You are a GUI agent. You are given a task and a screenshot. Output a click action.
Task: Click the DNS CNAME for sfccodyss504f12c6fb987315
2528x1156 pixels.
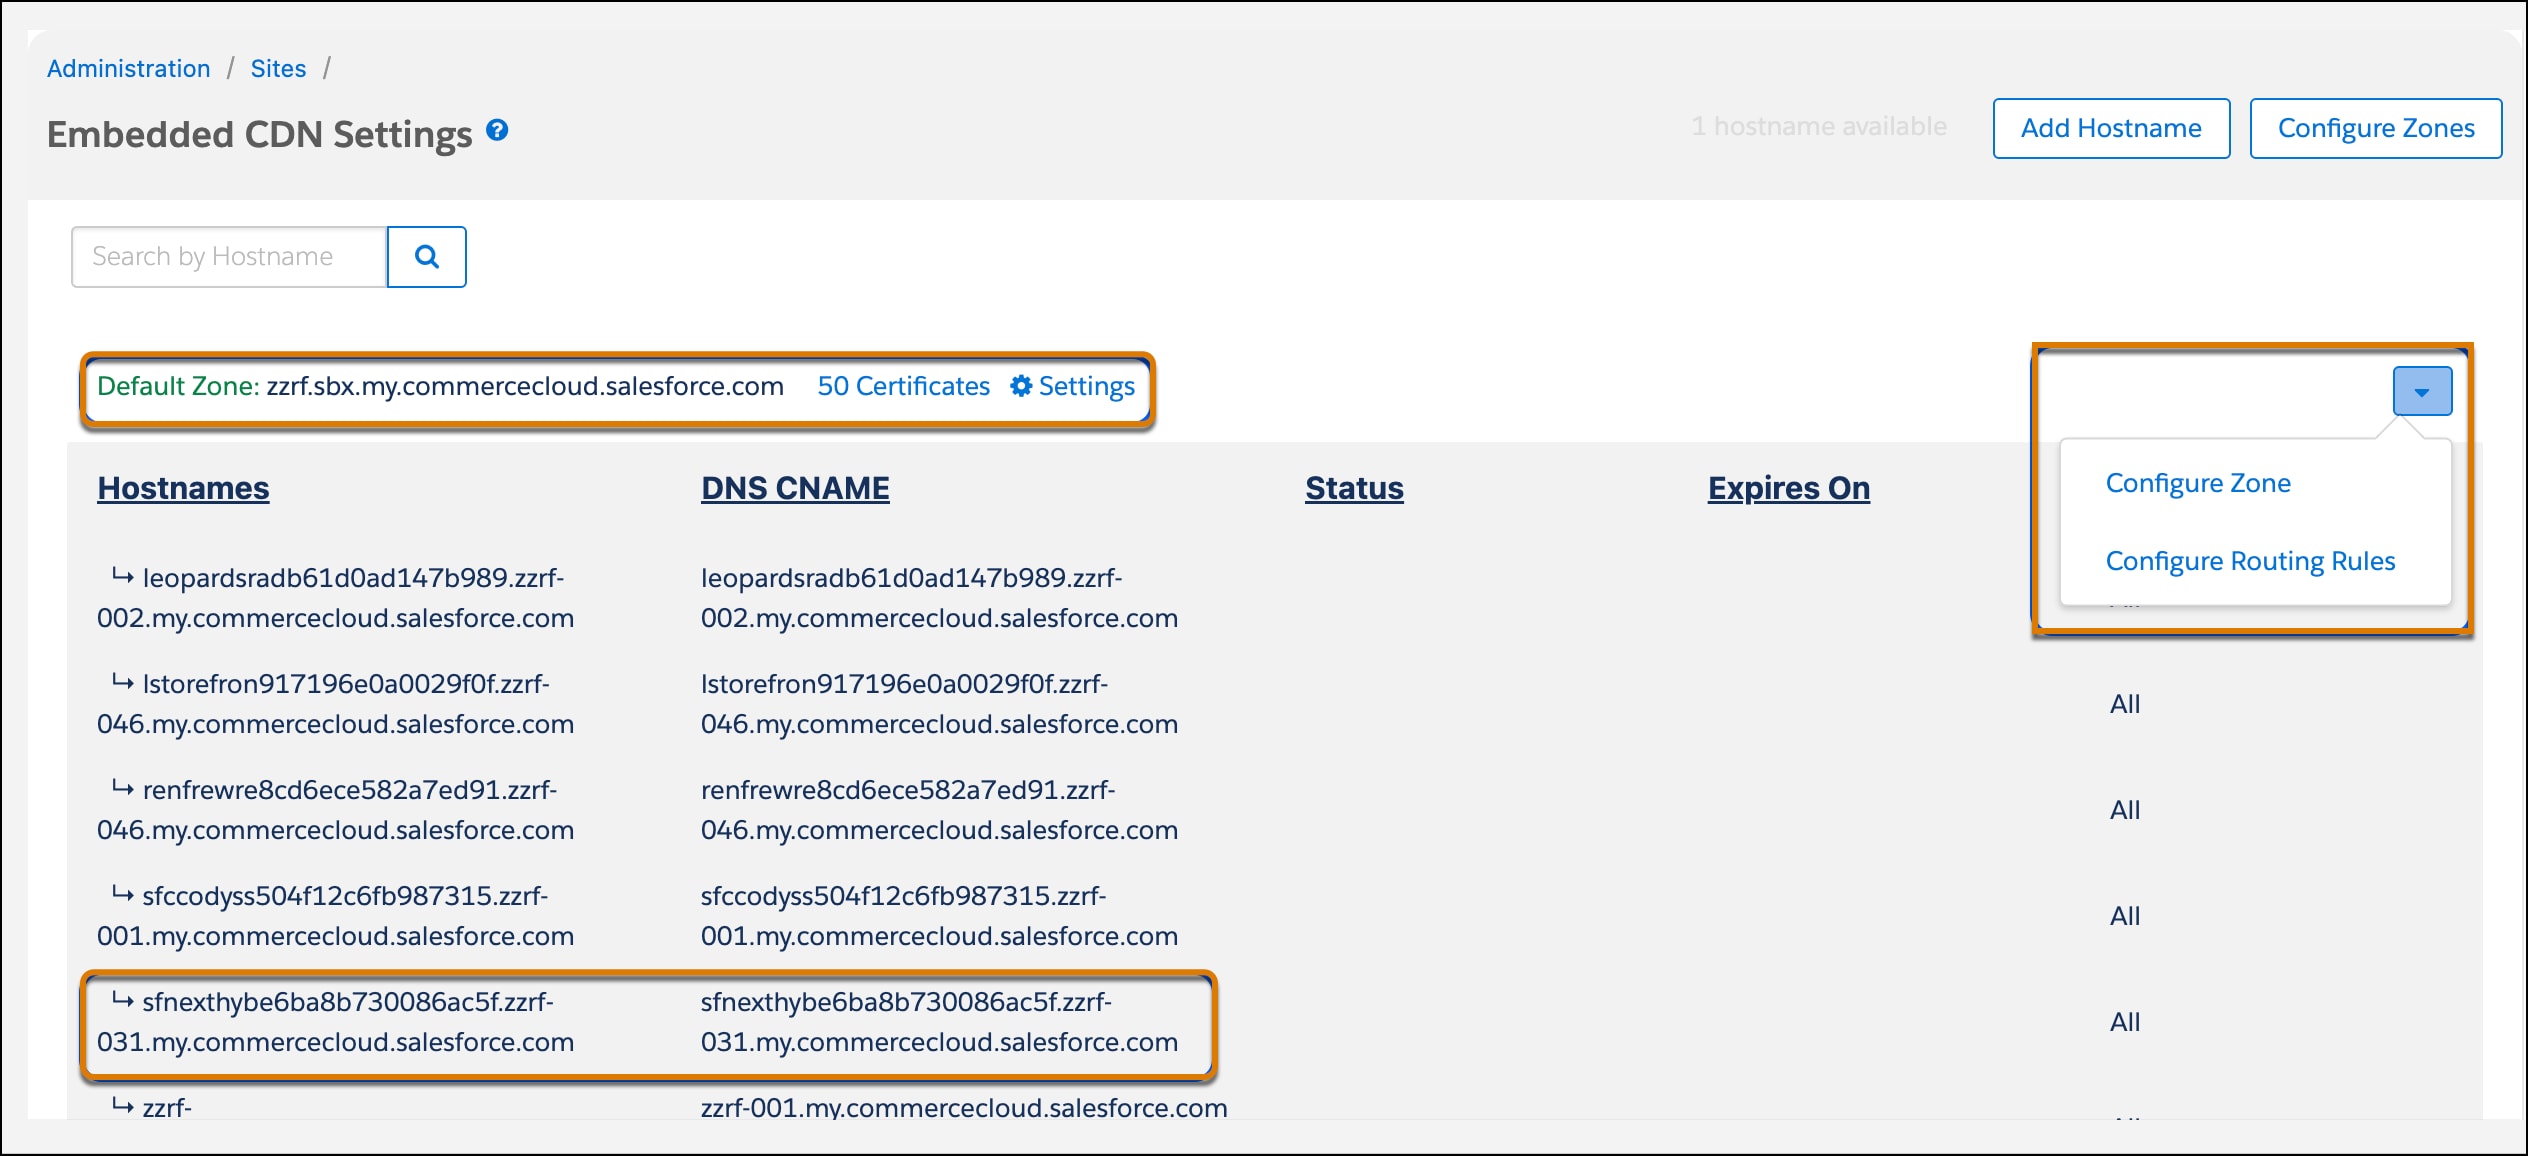click(939, 916)
